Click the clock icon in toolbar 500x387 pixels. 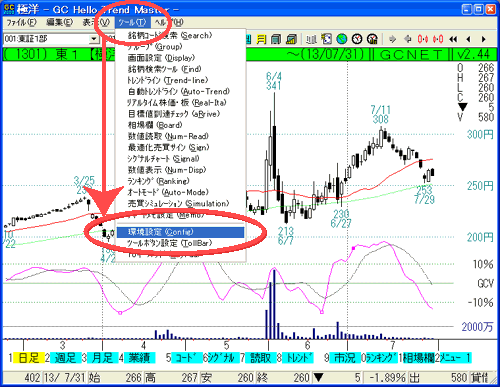point(357,39)
